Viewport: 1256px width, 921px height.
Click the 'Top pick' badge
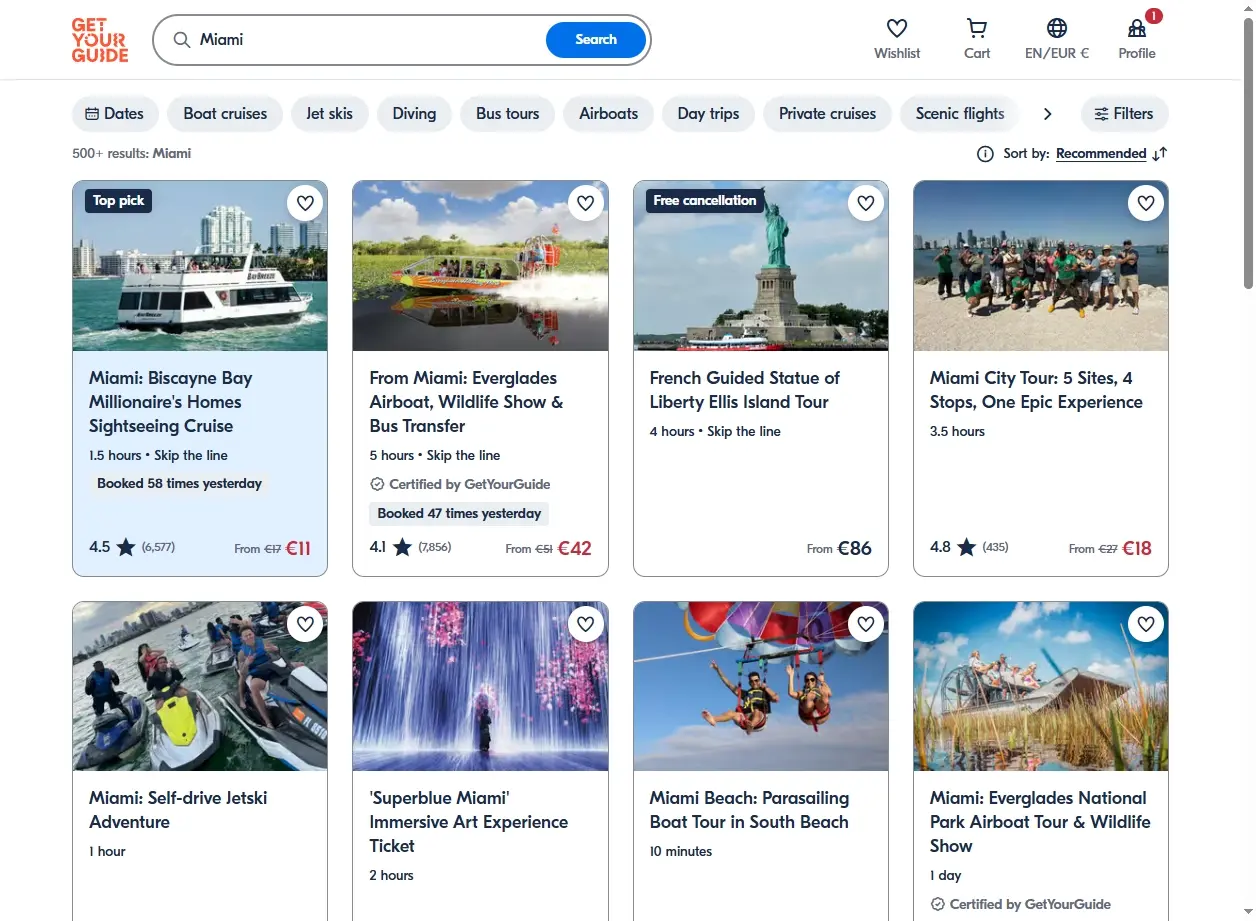pos(118,201)
